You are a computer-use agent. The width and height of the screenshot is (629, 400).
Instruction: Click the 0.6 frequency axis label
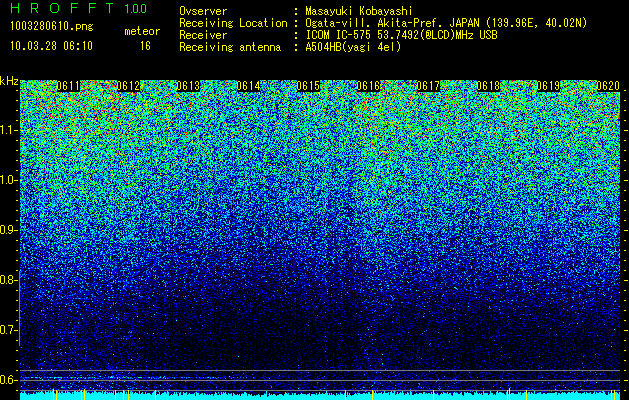pos(8,380)
